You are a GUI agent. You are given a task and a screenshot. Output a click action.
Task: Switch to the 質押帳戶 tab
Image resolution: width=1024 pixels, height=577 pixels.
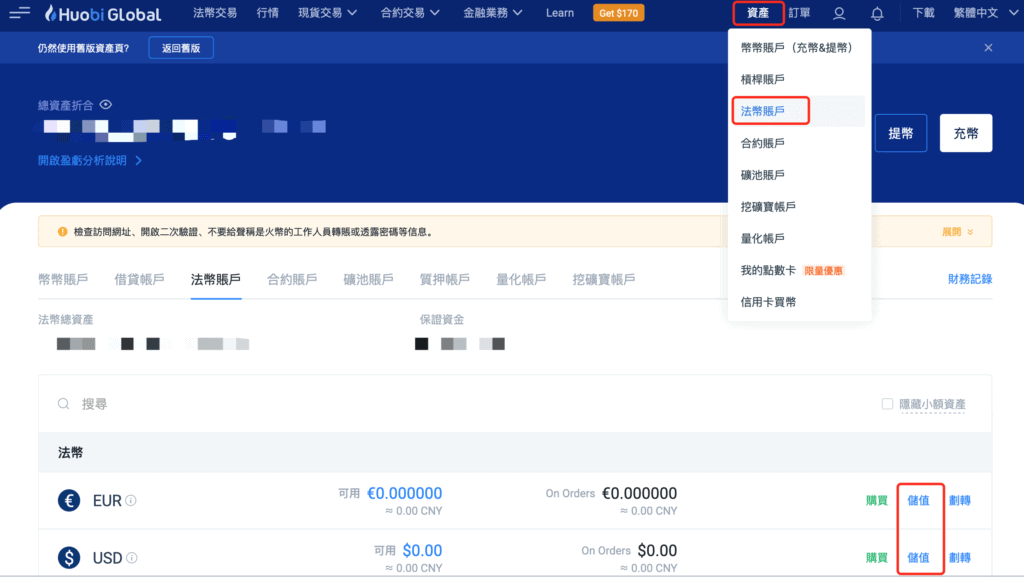(x=445, y=279)
